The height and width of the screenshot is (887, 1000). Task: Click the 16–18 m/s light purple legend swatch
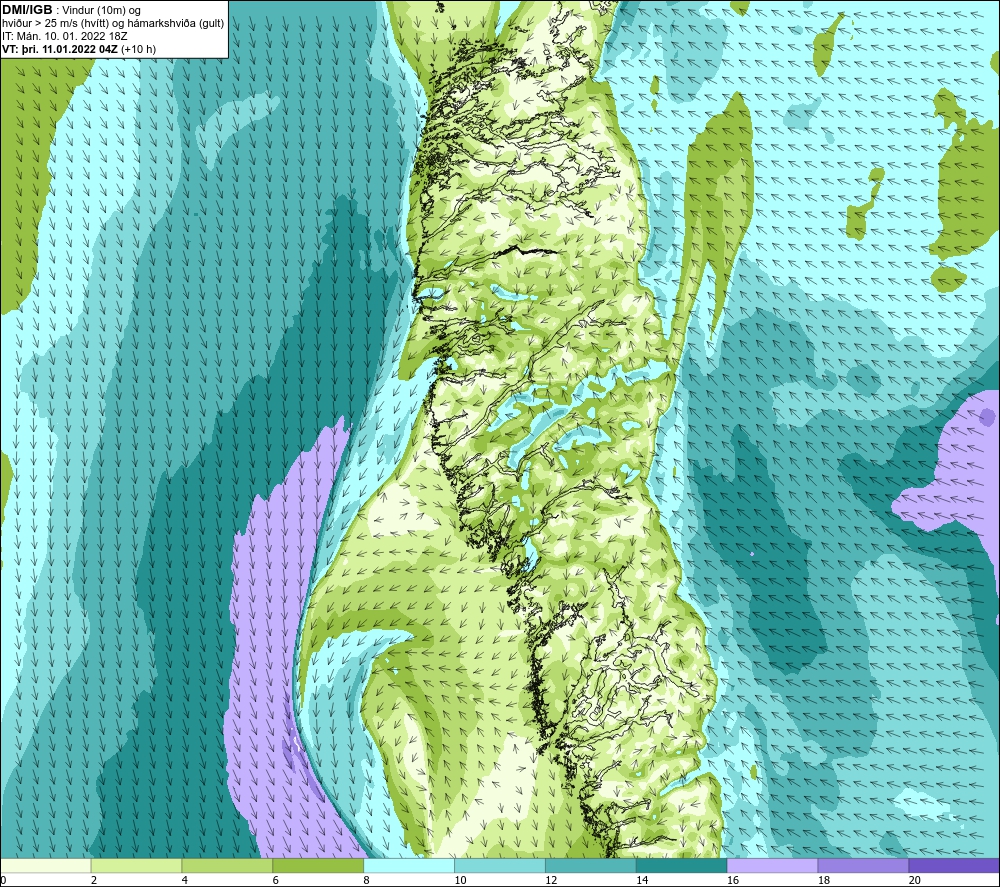coord(772,865)
